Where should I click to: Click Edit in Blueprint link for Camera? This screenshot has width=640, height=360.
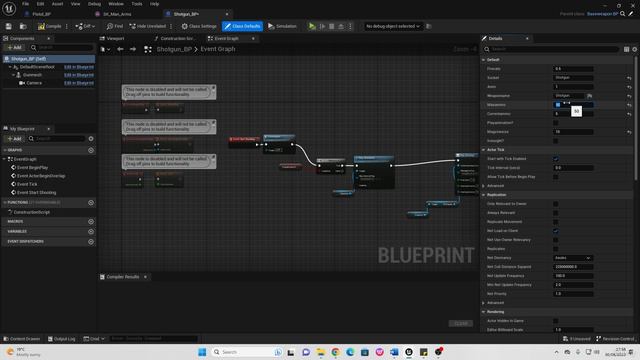[x=79, y=83]
